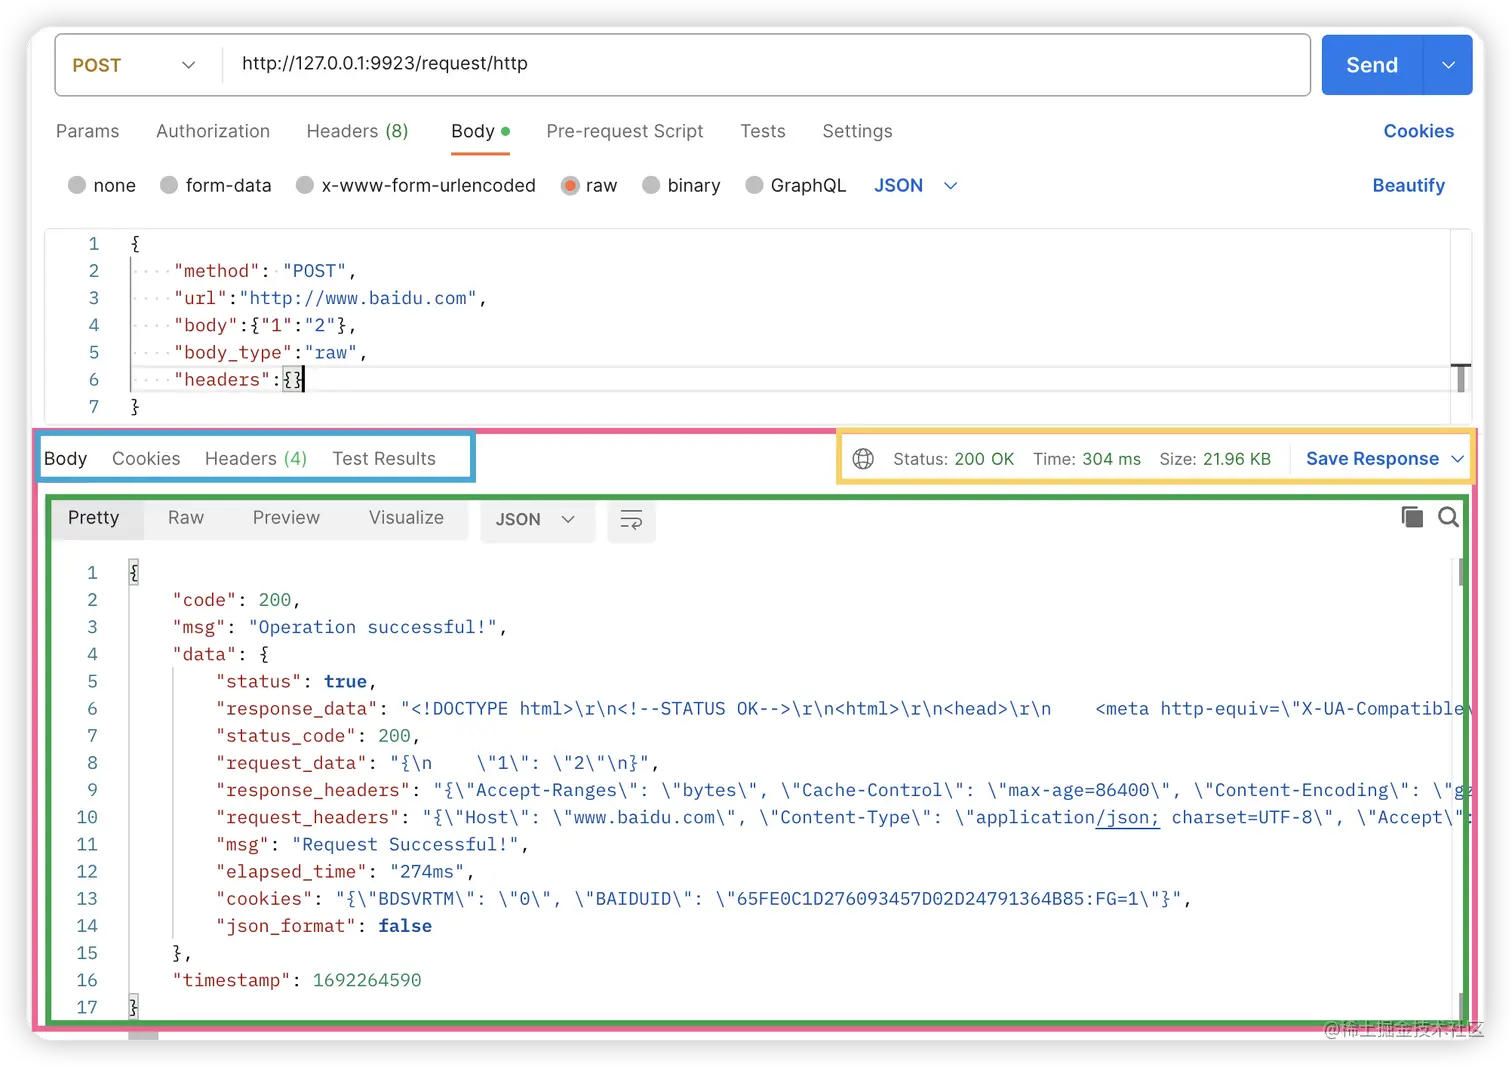Click Status: 200 OK text
The image size is (1512, 1067).
tap(953, 459)
